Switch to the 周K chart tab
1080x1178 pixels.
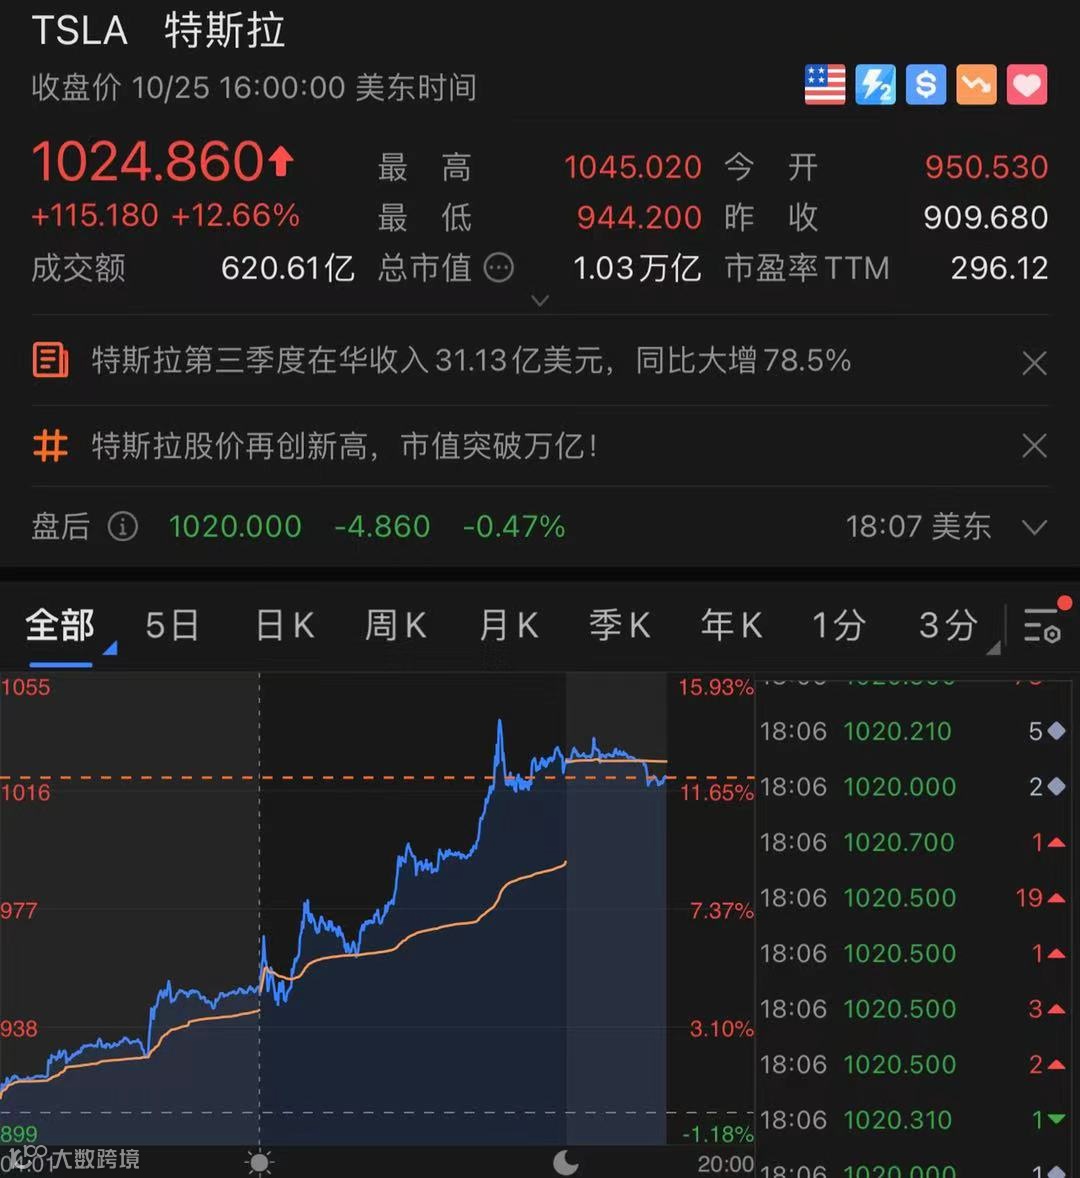point(396,625)
